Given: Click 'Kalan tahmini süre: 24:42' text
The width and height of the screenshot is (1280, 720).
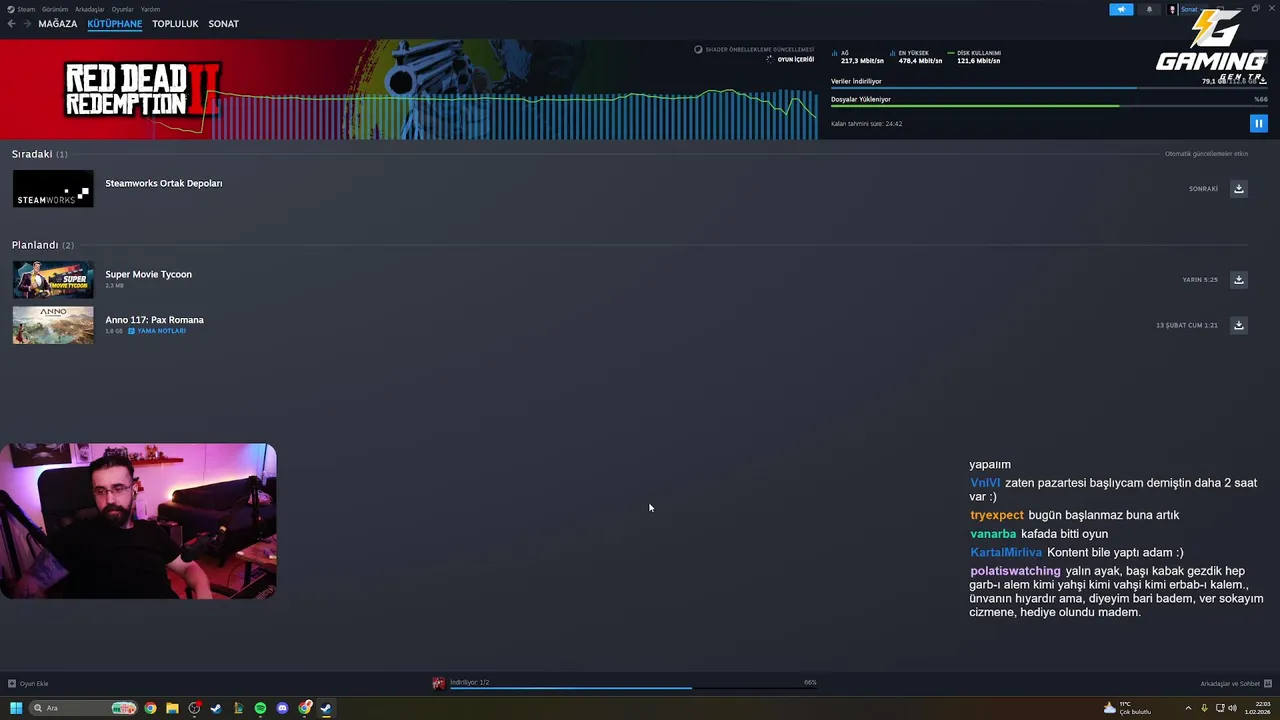Looking at the screenshot, I should click(866, 124).
